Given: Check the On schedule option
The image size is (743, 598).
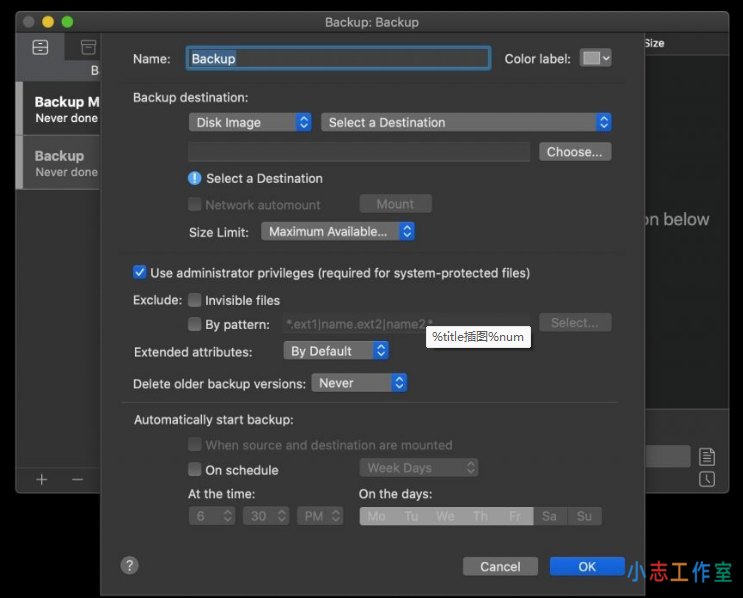Looking at the screenshot, I should coord(195,470).
